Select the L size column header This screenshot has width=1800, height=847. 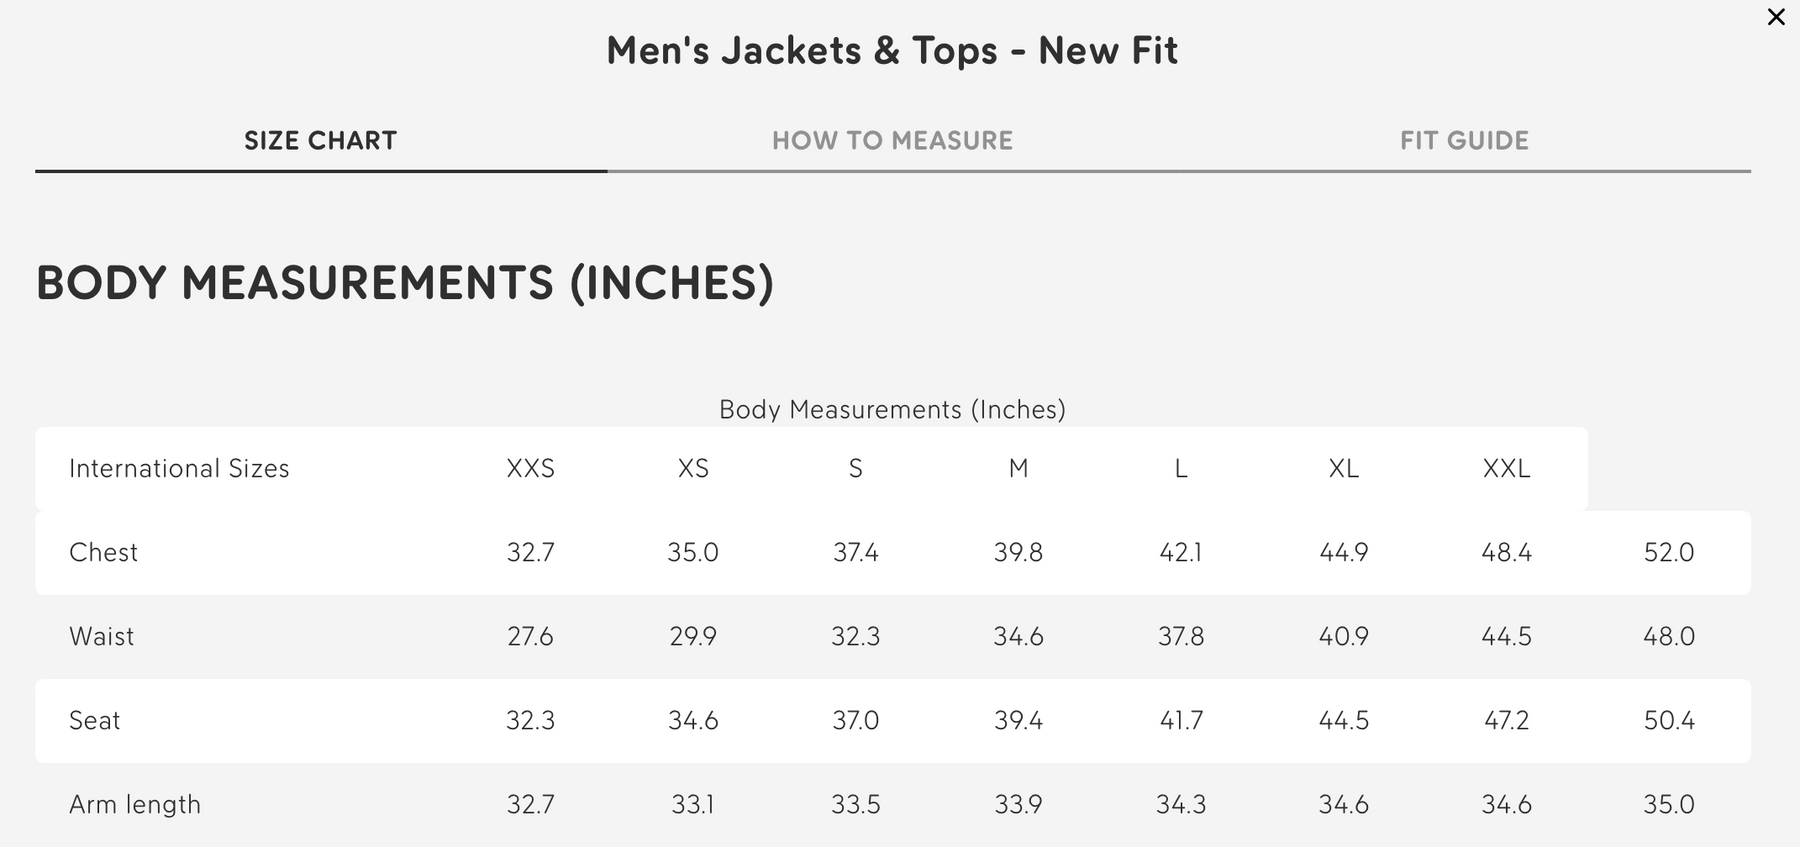click(1181, 469)
